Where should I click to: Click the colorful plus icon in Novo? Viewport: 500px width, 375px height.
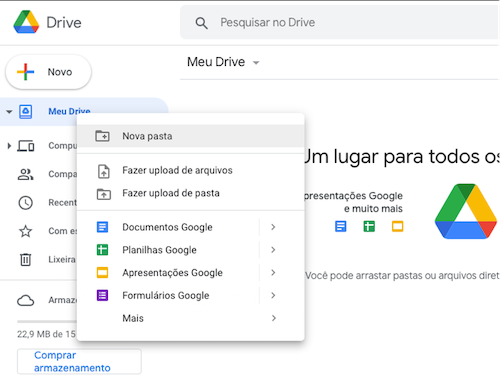tap(26, 72)
